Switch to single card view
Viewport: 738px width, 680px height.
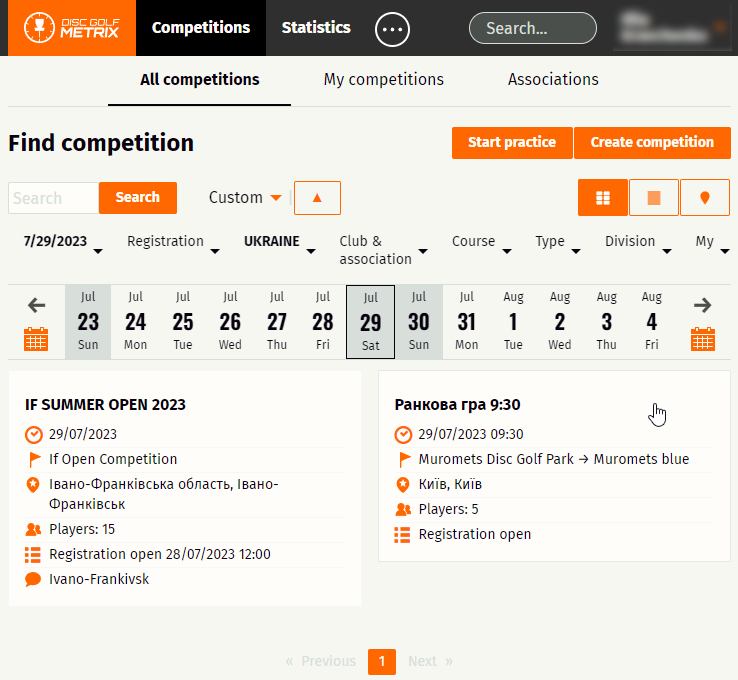tap(654, 198)
